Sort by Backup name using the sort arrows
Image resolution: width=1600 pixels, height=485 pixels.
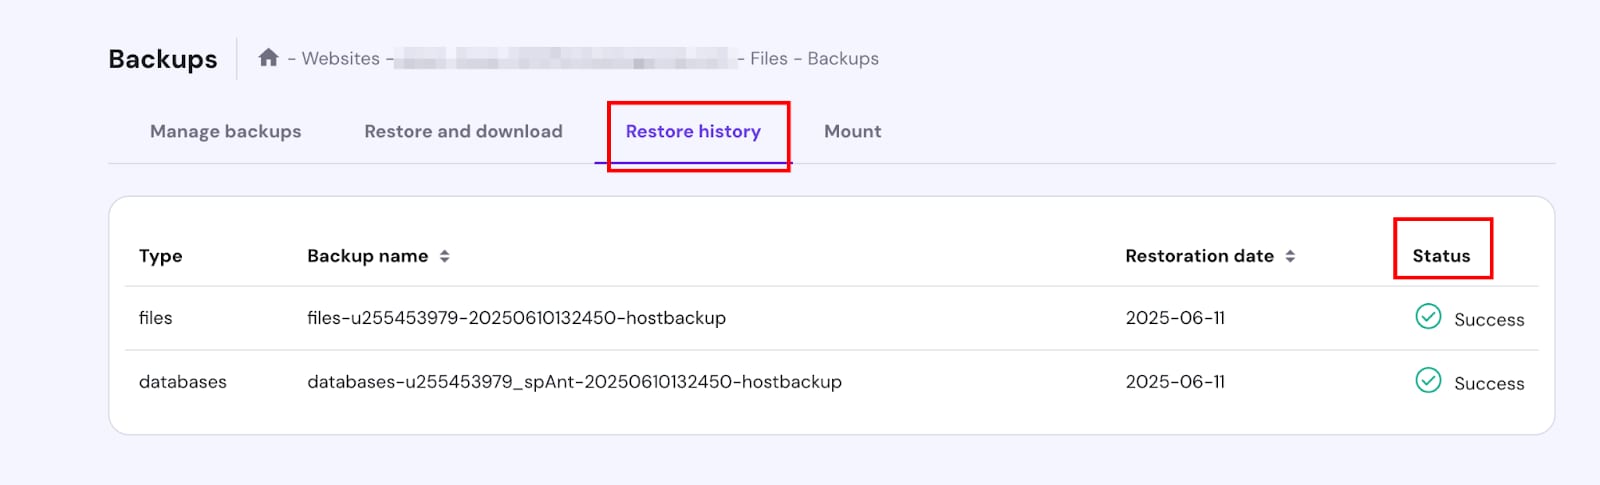point(444,256)
